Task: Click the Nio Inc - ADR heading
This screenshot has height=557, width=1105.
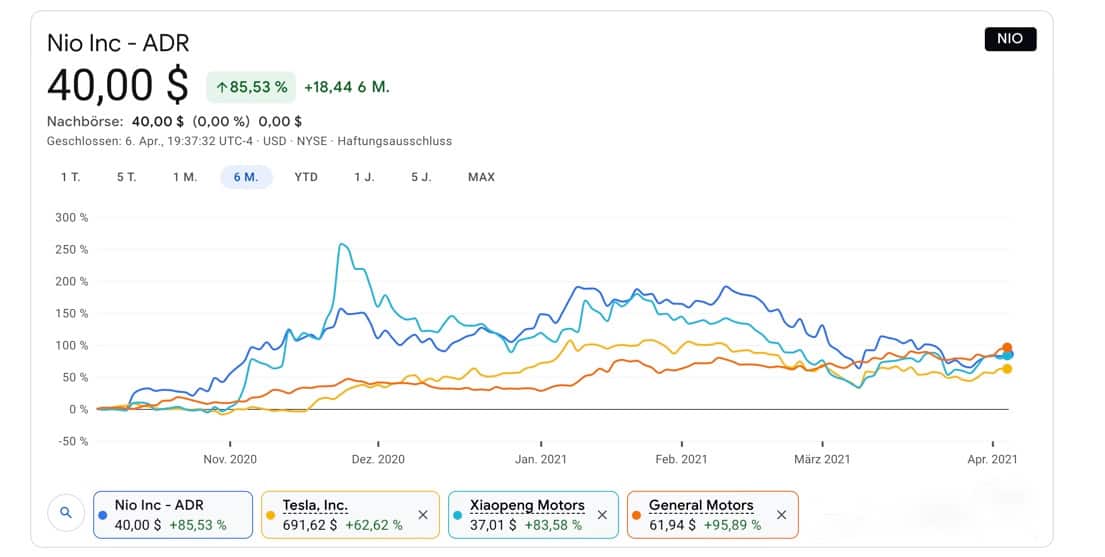Action: tap(118, 43)
